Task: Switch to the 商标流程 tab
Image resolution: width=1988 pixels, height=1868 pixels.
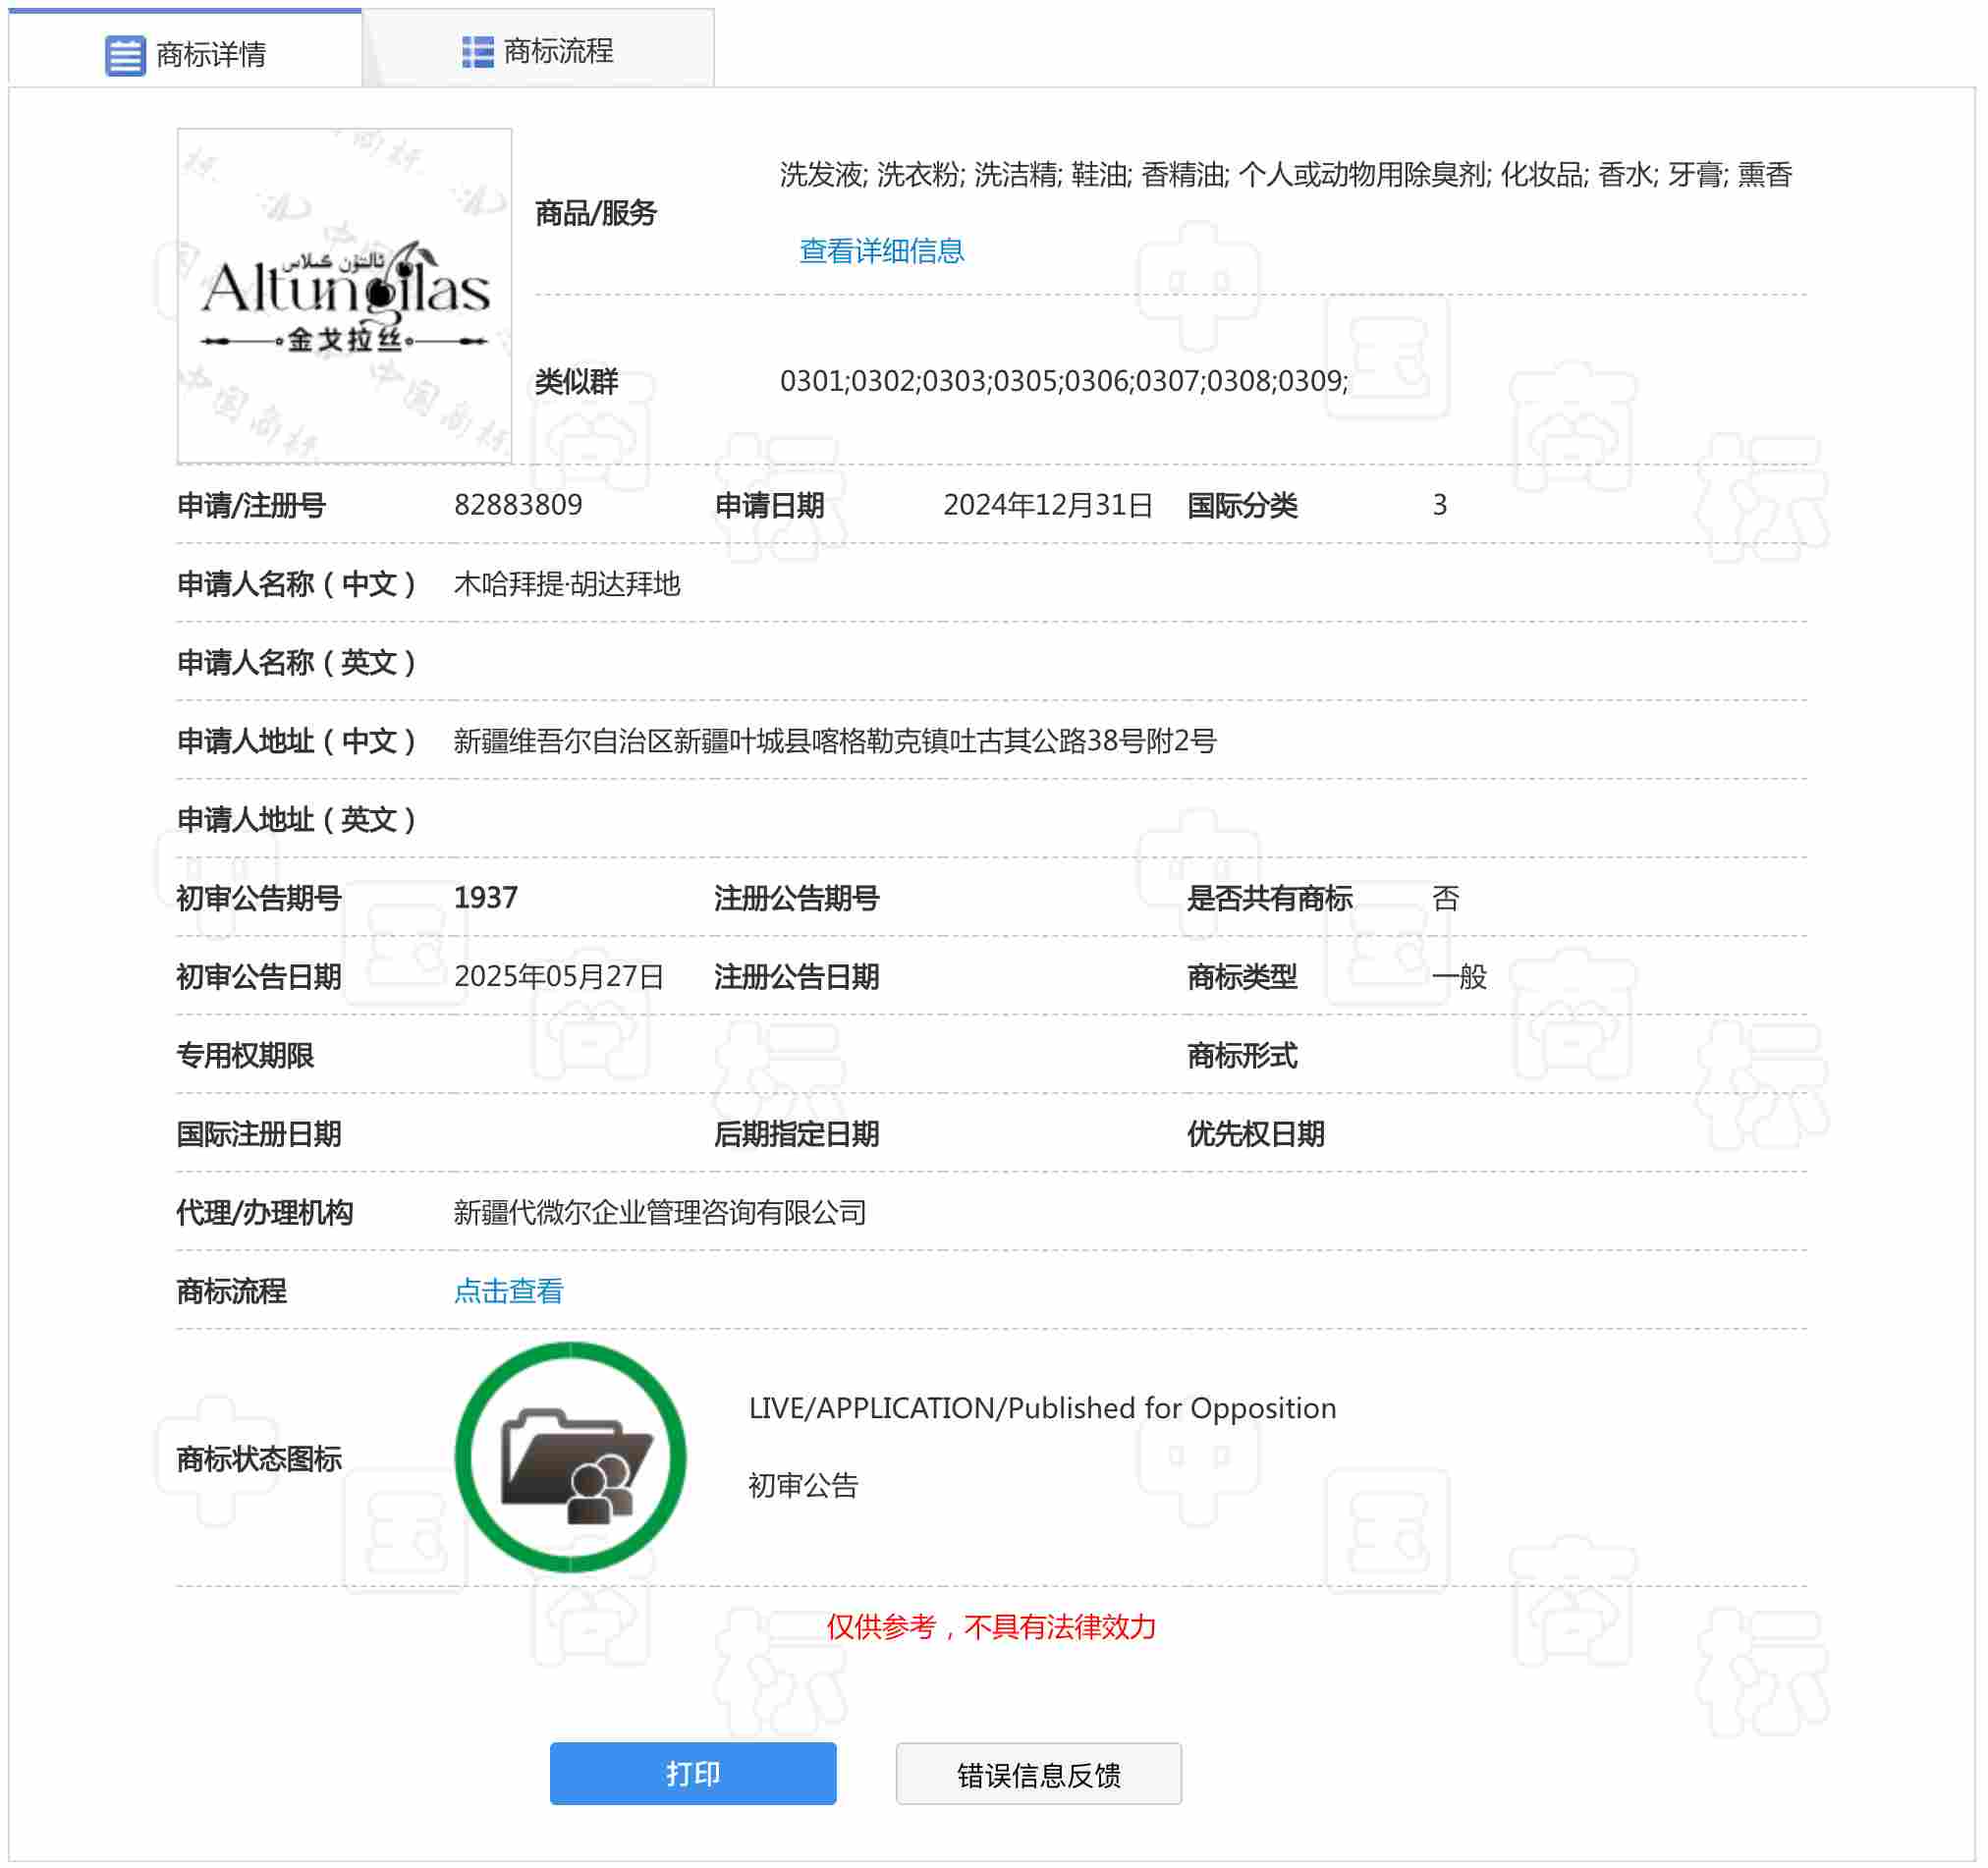Action: pyautogui.click(x=558, y=51)
